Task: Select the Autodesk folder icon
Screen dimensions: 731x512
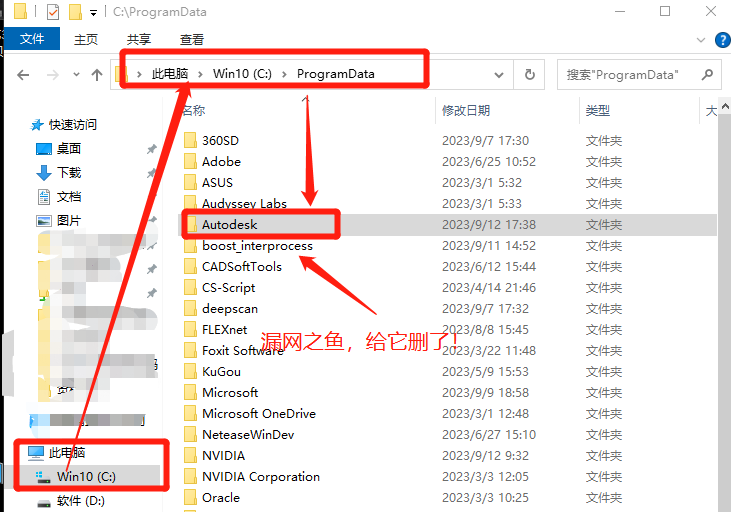Action: click(190, 225)
